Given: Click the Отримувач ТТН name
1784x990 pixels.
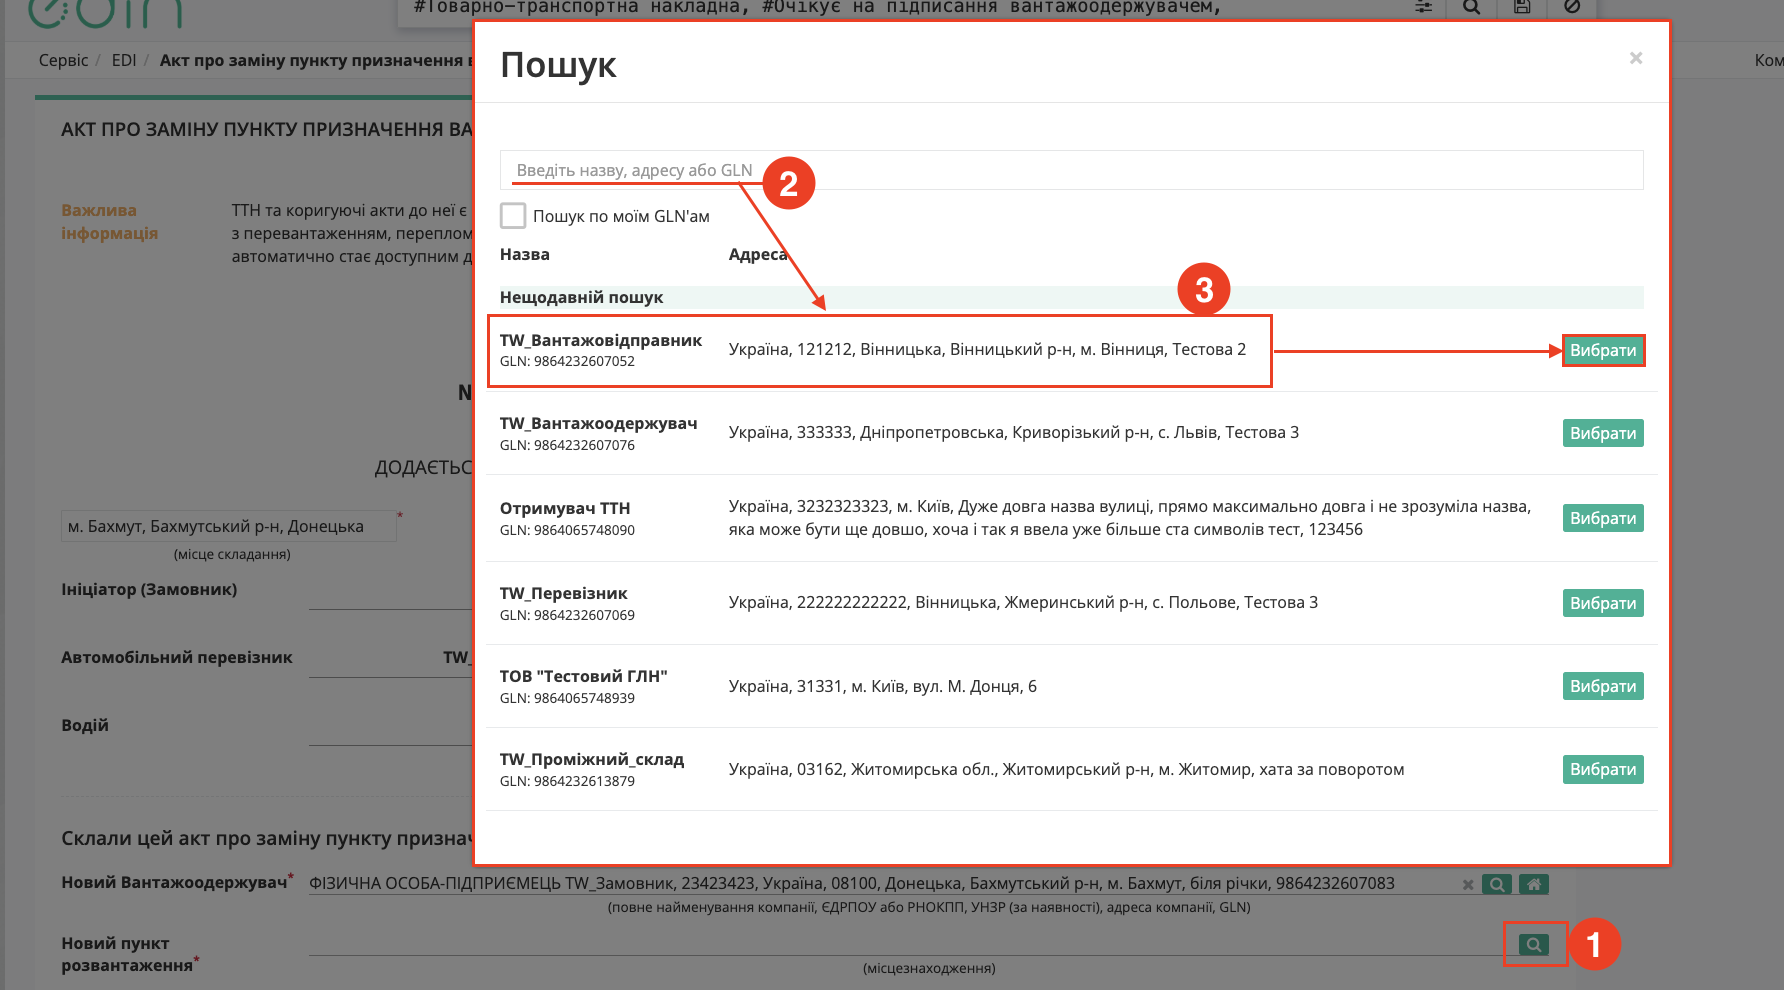Looking at the screenshot, I should pyautogui.click(x=565, y=508).
